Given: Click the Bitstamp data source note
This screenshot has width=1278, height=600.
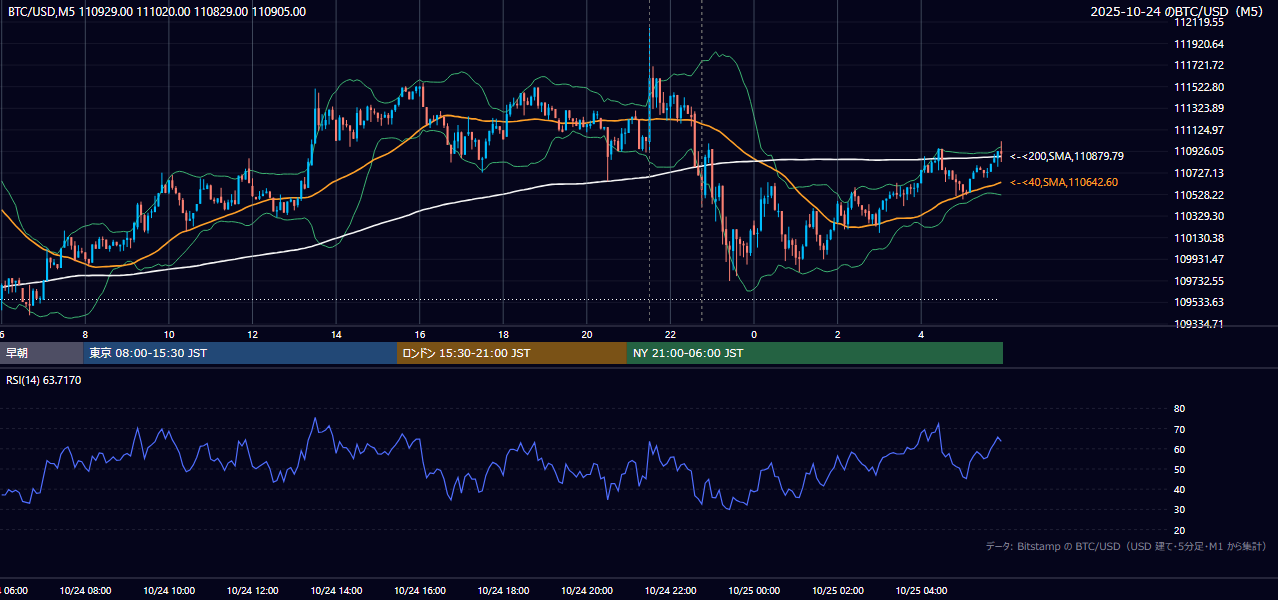Looking at the screenshot, I should coord(1126,546).
